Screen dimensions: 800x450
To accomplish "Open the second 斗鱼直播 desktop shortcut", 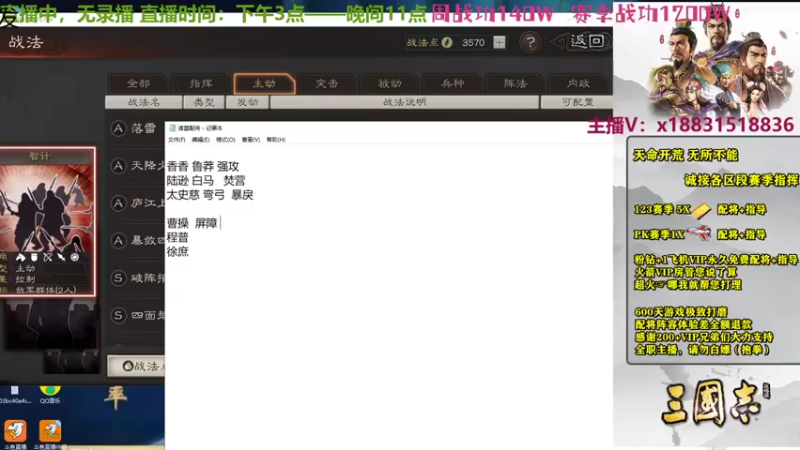I will (x=49, y=434).
